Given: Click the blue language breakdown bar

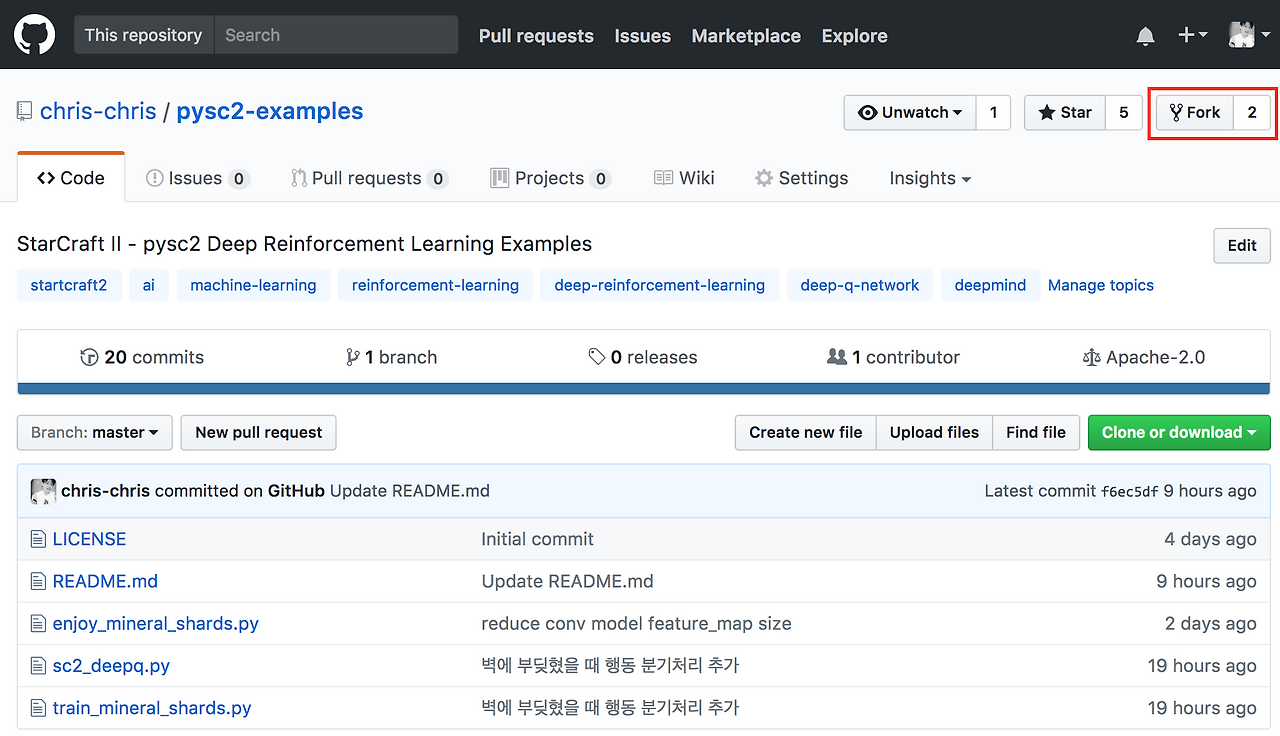Looking at the screenshot, I should 644,389.
